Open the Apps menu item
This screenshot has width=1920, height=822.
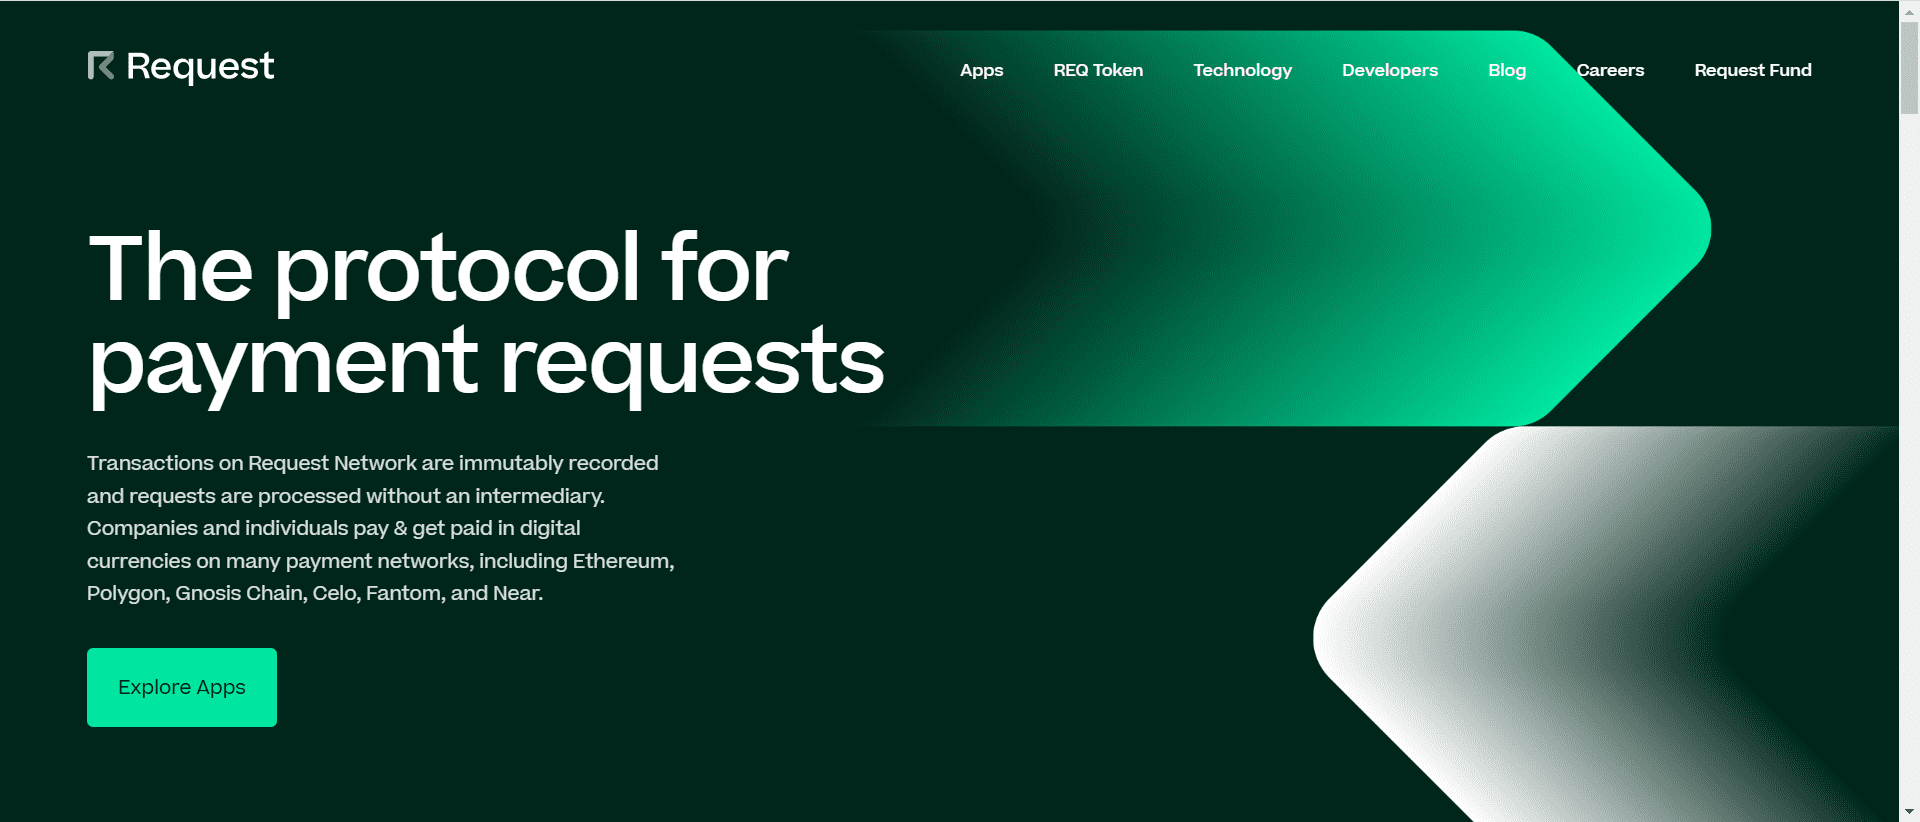pyautogui.click(x=981, y=70)
